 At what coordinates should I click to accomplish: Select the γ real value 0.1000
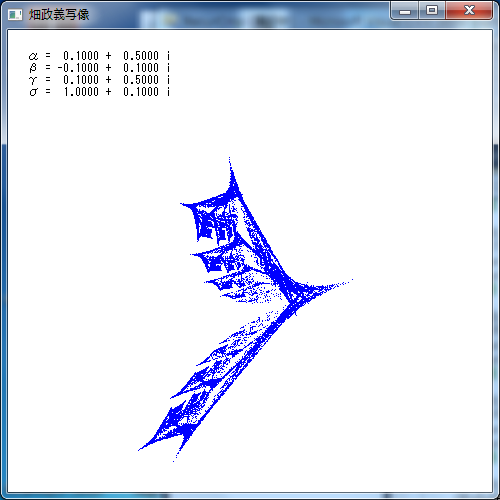pyautogui.click(x=81, y=80)
